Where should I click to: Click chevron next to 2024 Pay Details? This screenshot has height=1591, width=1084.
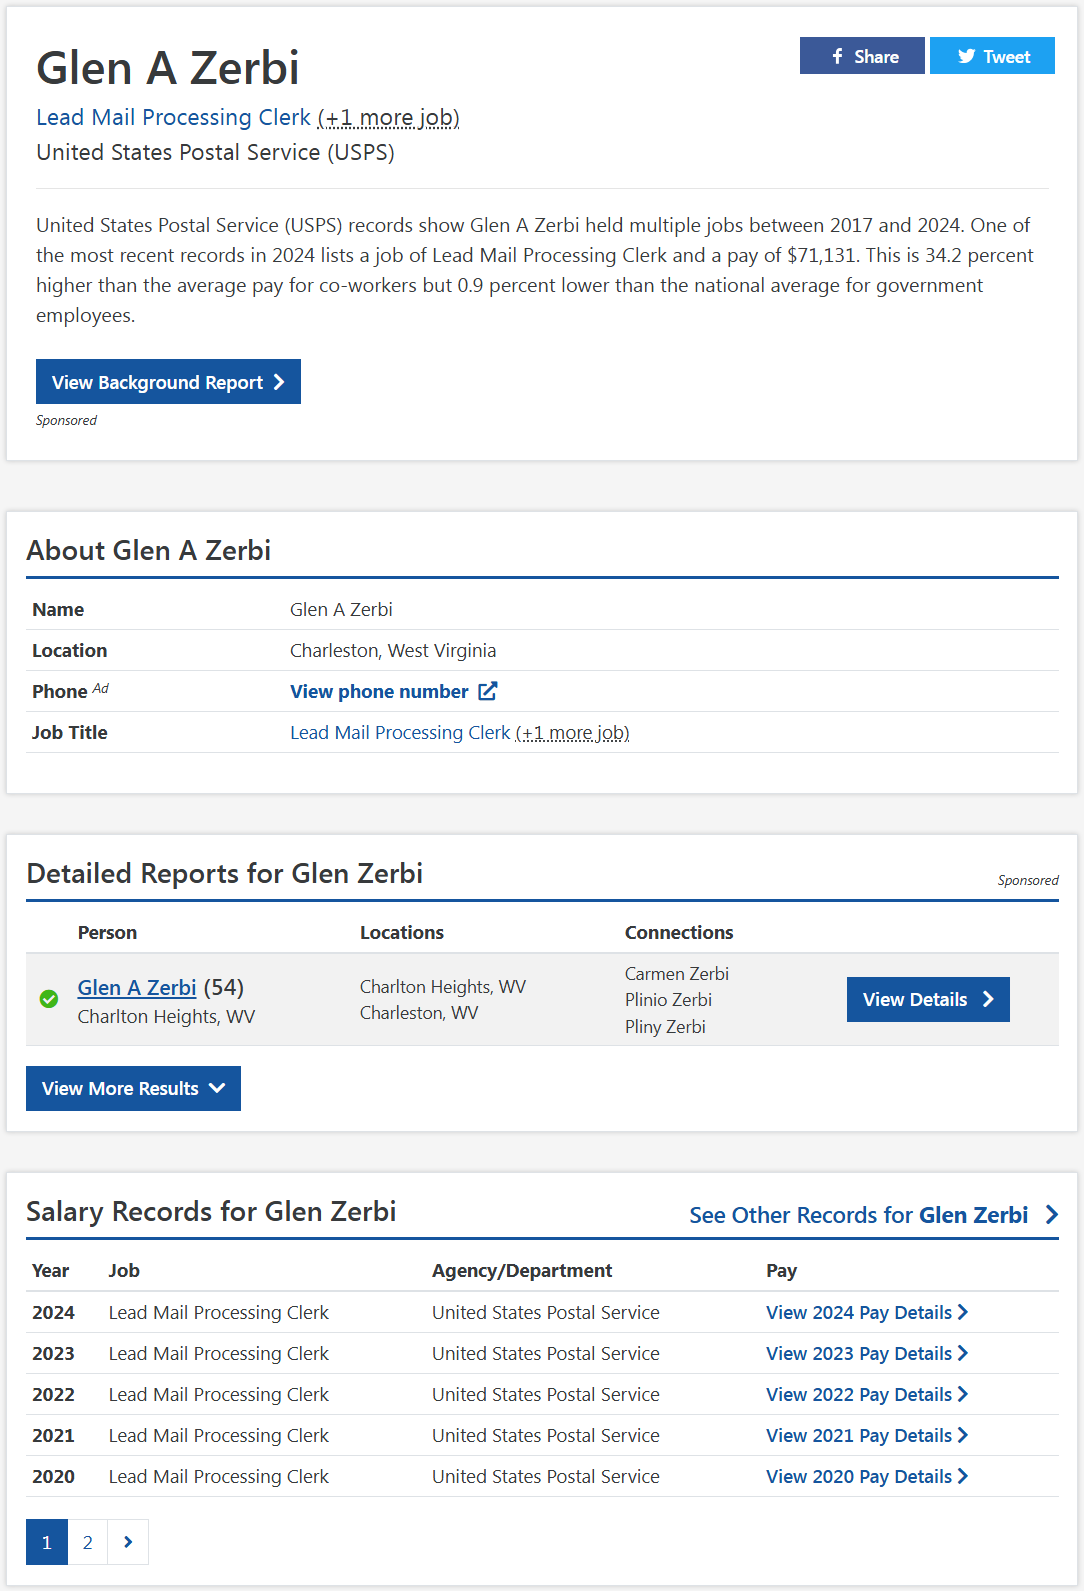click(963, 1312)
